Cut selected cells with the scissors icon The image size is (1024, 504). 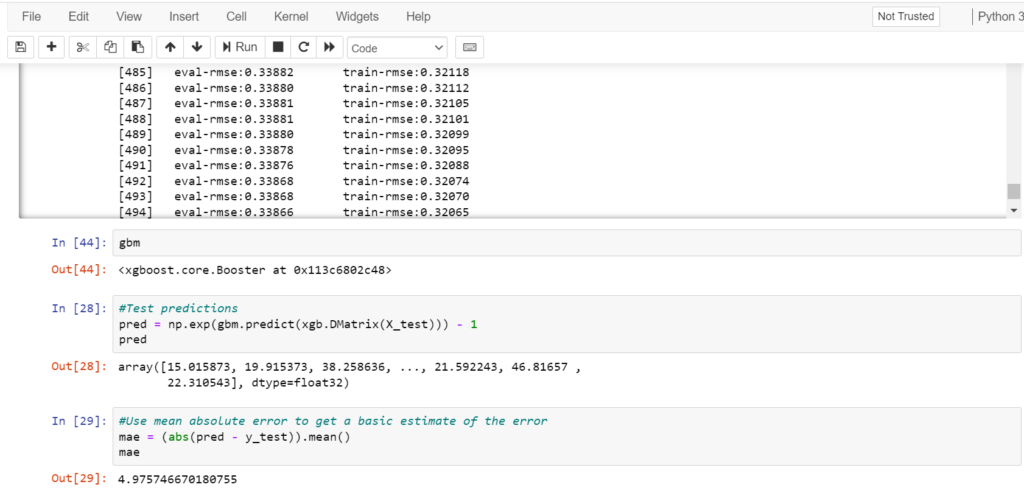82,47
